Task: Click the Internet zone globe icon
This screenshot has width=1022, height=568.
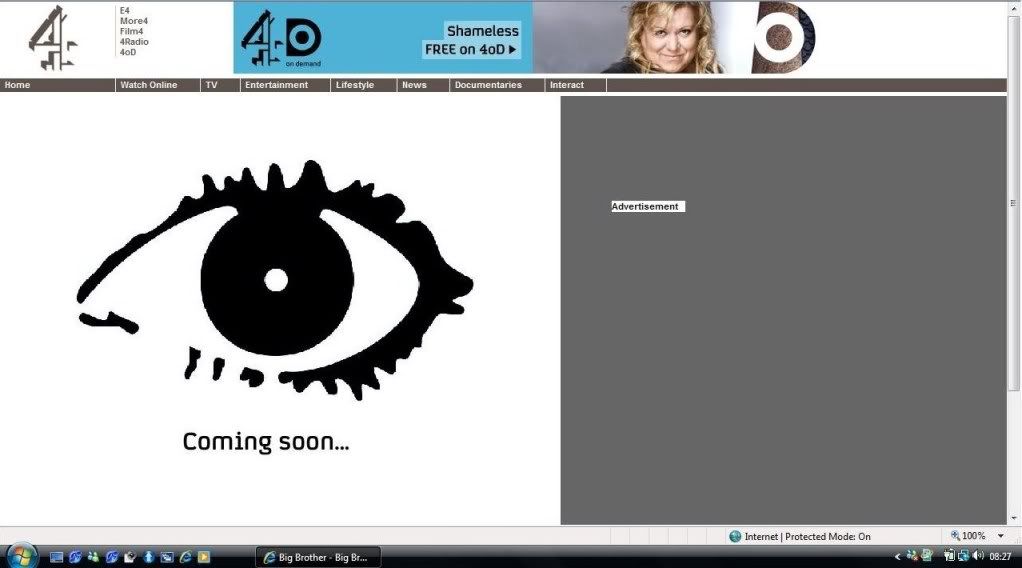Action: coord(735,536)
